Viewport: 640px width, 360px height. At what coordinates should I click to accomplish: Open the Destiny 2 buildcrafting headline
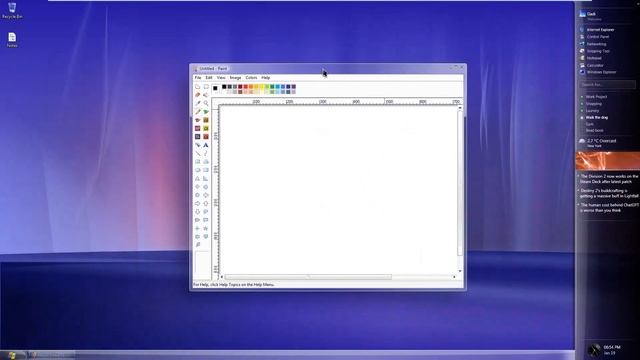(x=609, y=193)
